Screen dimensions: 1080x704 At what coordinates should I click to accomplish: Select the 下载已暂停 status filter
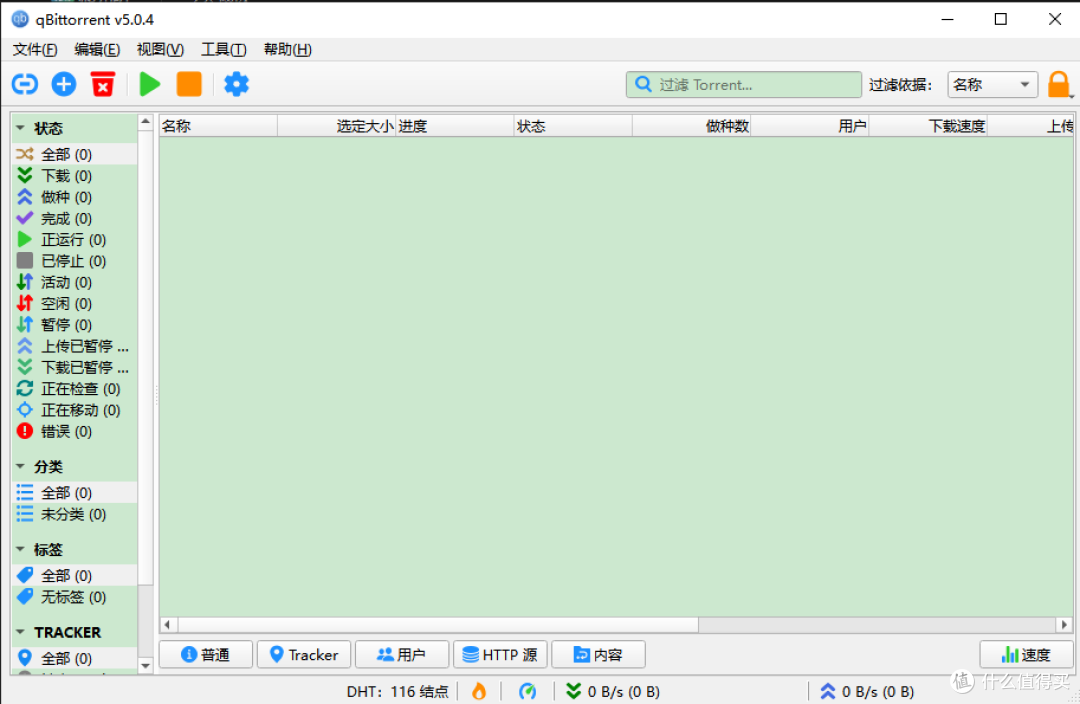tap(75, 367)
